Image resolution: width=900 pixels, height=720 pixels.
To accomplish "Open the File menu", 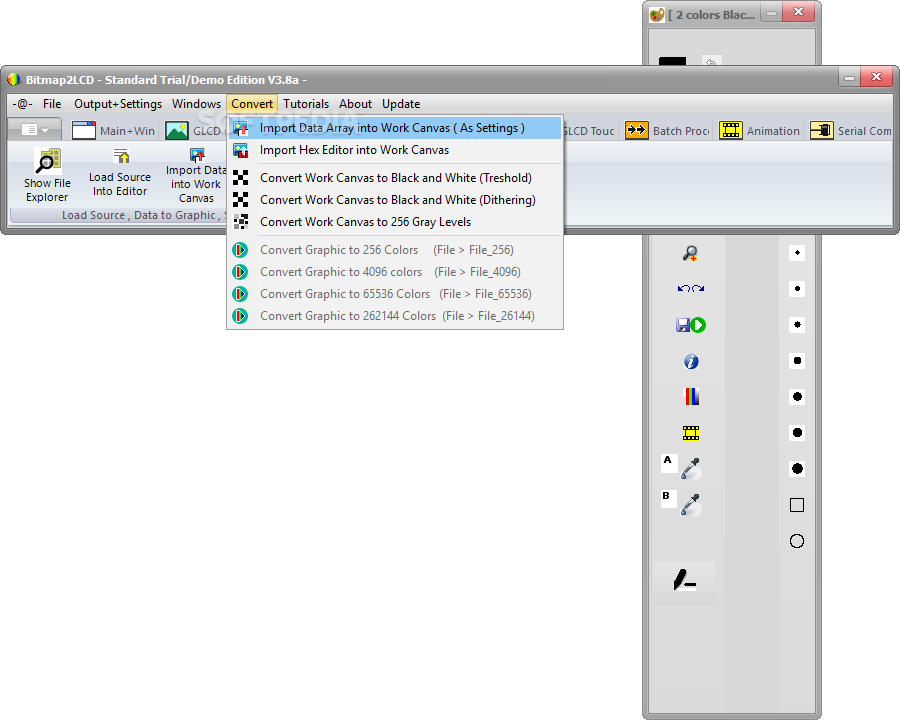I will tap(52, 104).
